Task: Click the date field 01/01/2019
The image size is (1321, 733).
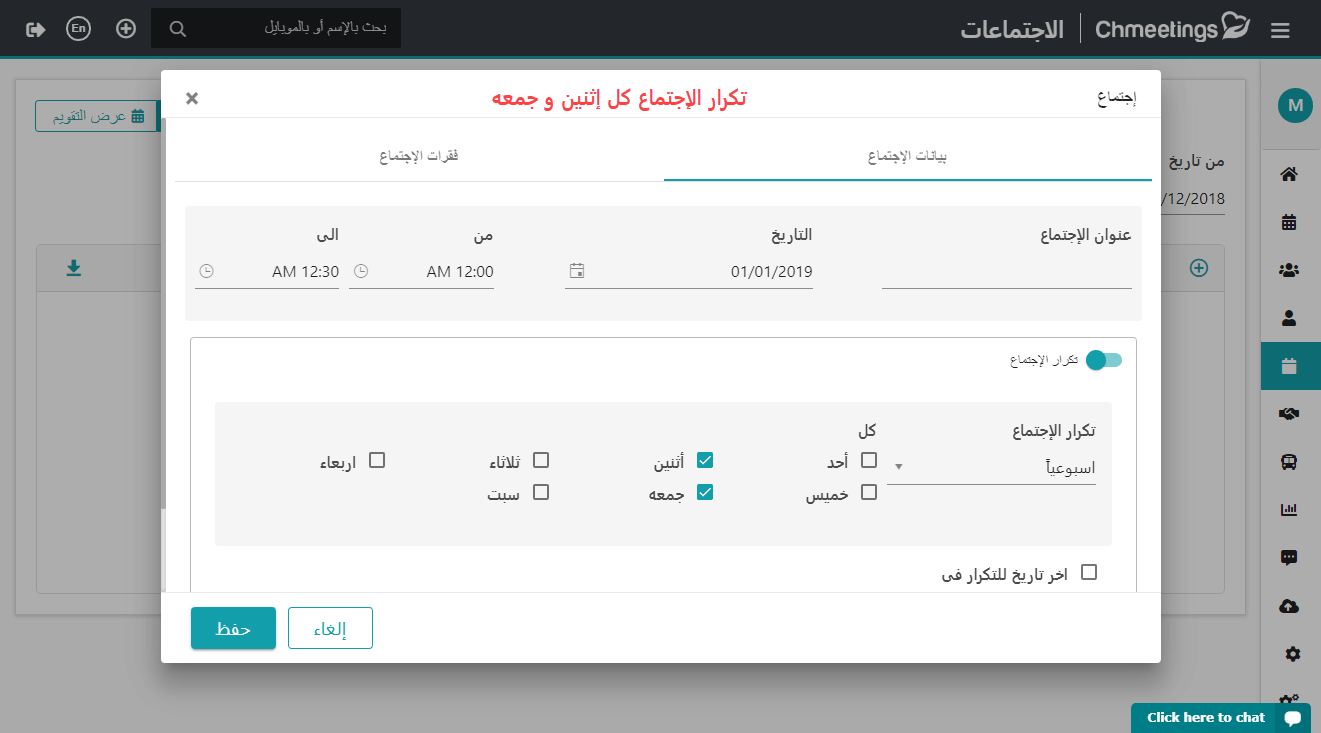Action: click(689, 272)
